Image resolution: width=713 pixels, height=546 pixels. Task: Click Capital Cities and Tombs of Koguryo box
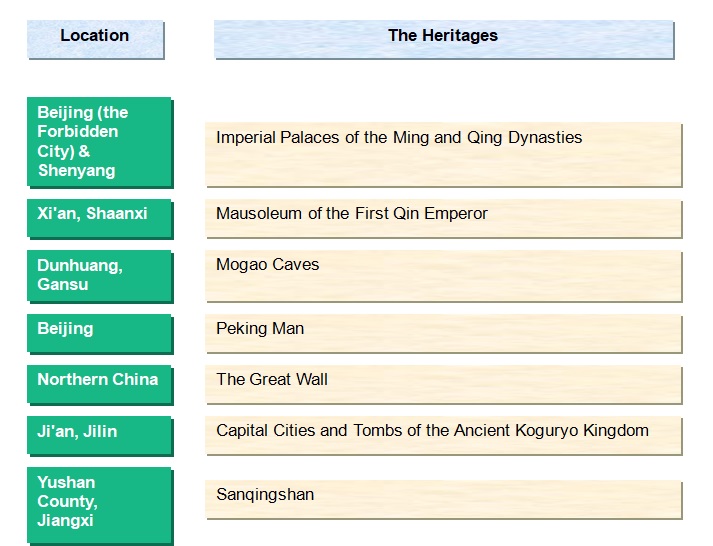[443, 435]
